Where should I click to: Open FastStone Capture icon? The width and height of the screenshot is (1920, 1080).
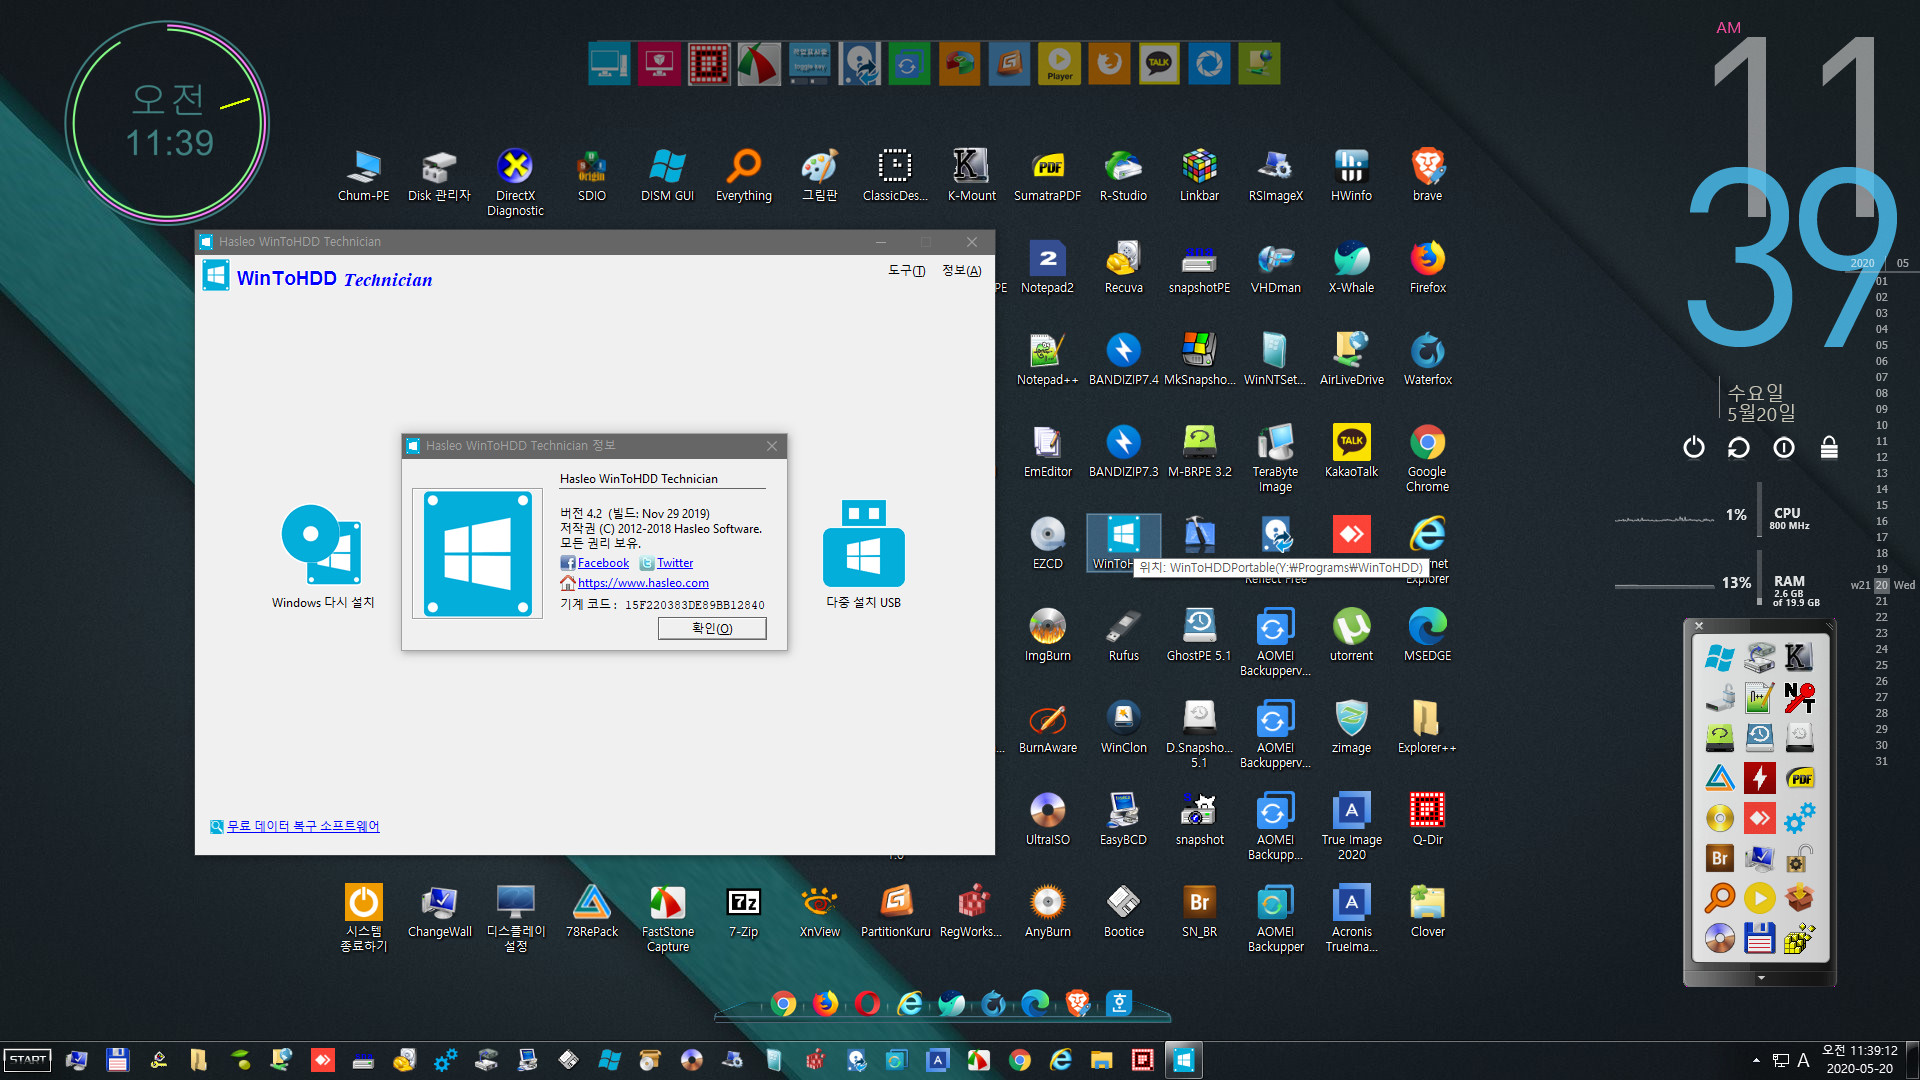tap(667, 918)
